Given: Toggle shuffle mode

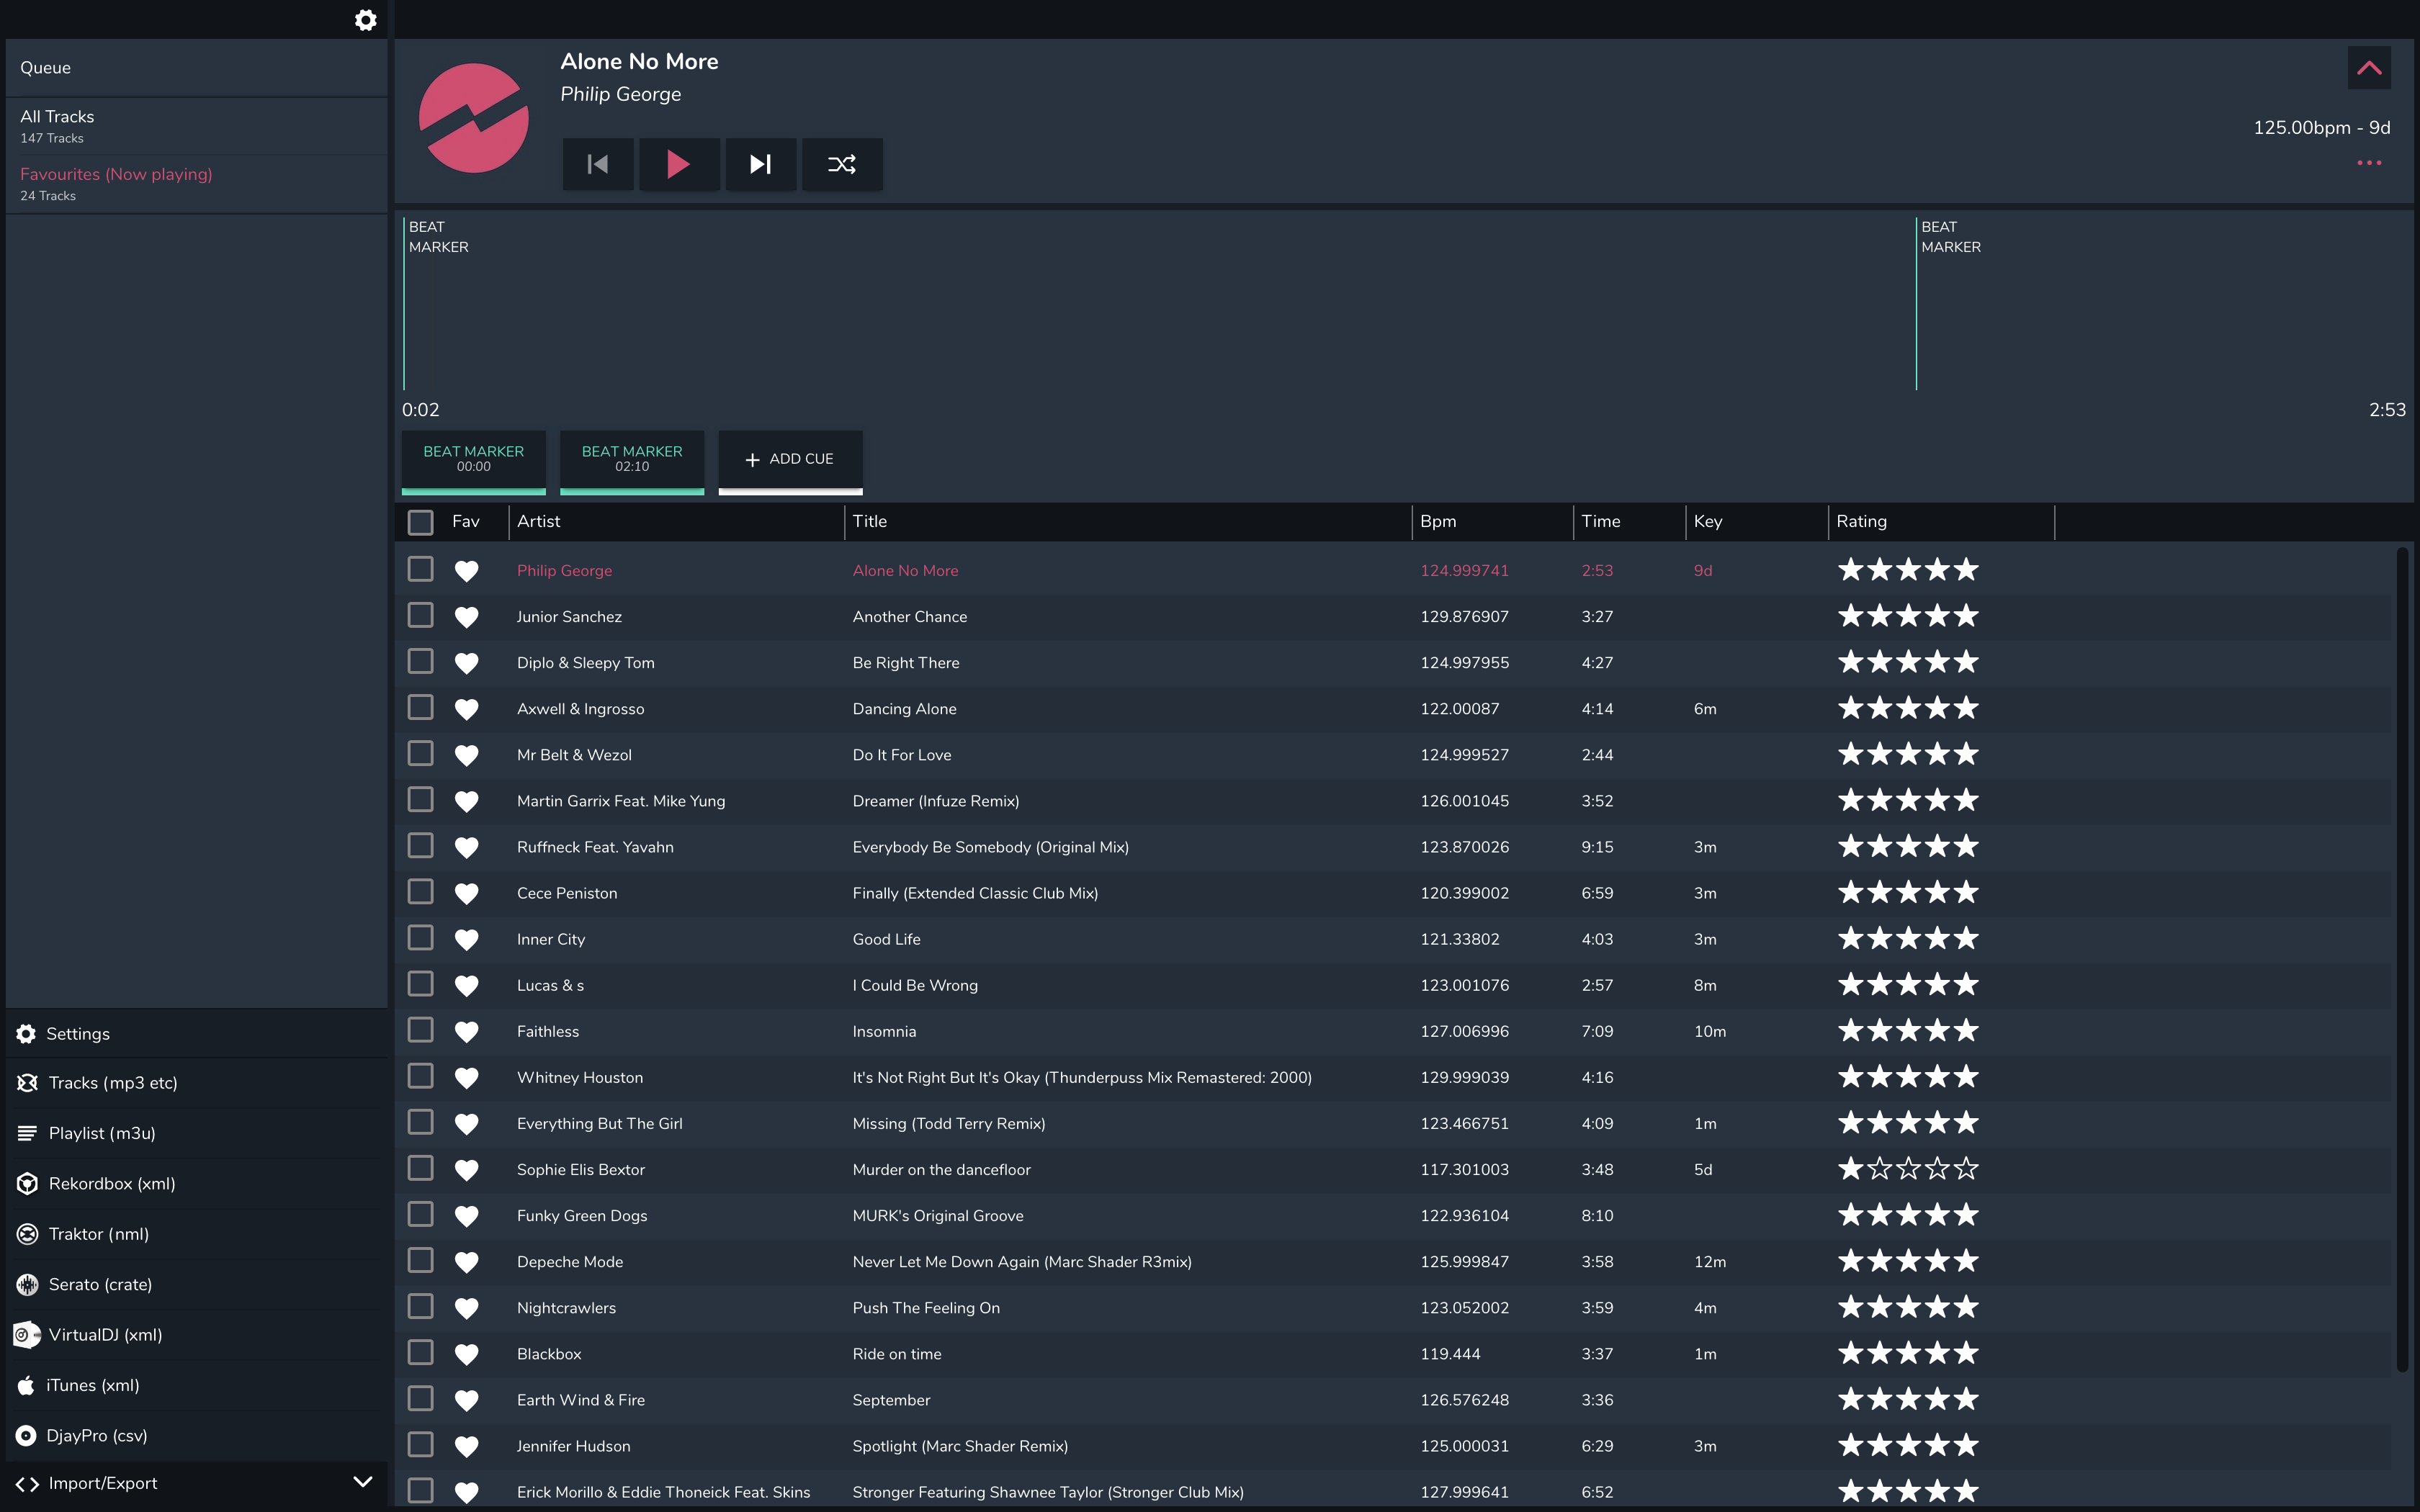Looking at the screenshot, I should click(841, 164).
